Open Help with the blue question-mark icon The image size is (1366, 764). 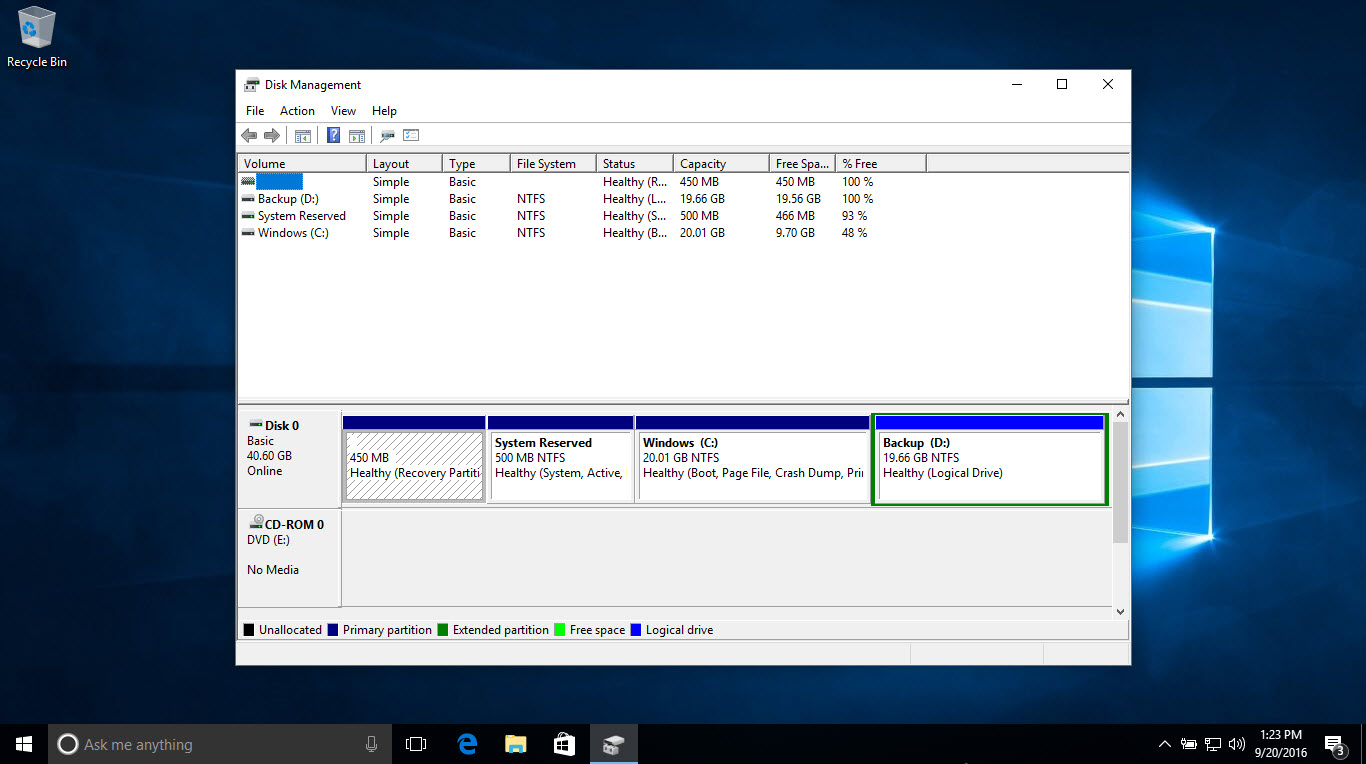(334, 135)
